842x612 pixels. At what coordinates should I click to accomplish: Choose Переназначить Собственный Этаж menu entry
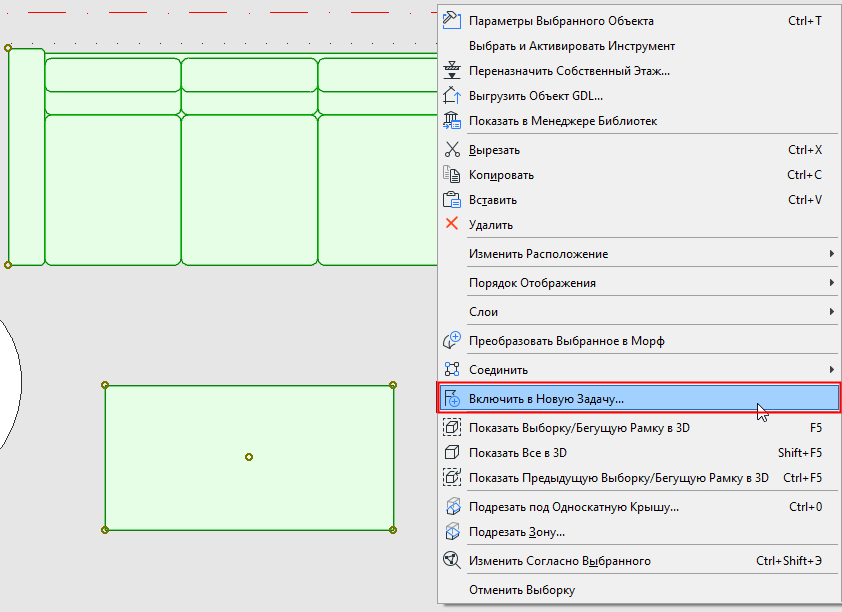point(639,71)
